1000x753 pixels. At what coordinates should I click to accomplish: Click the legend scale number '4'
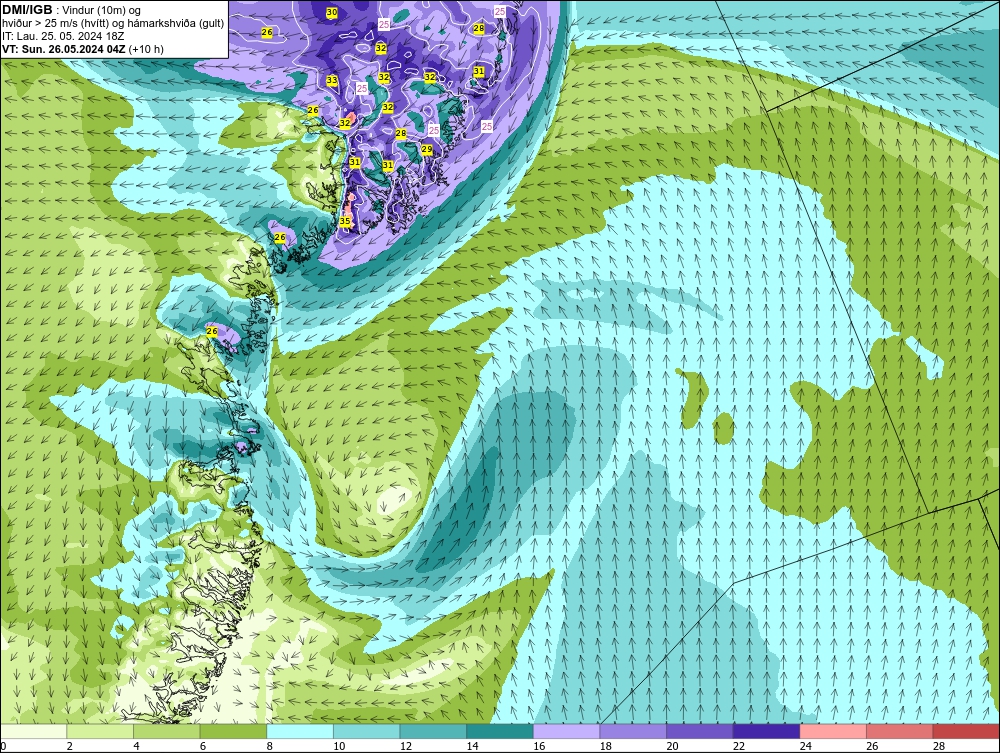(x=136, y=746)
